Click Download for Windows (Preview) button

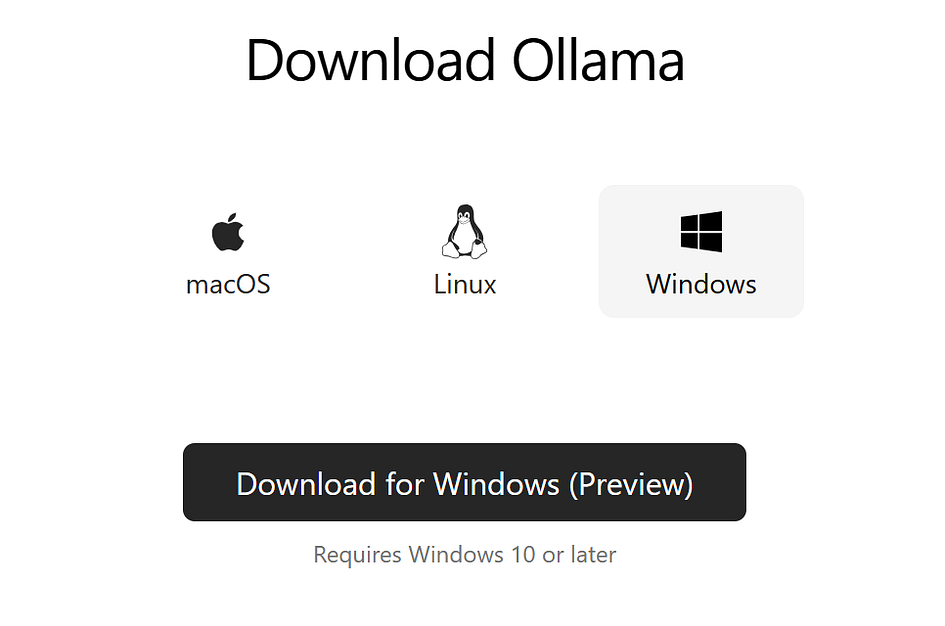point(465,482)
